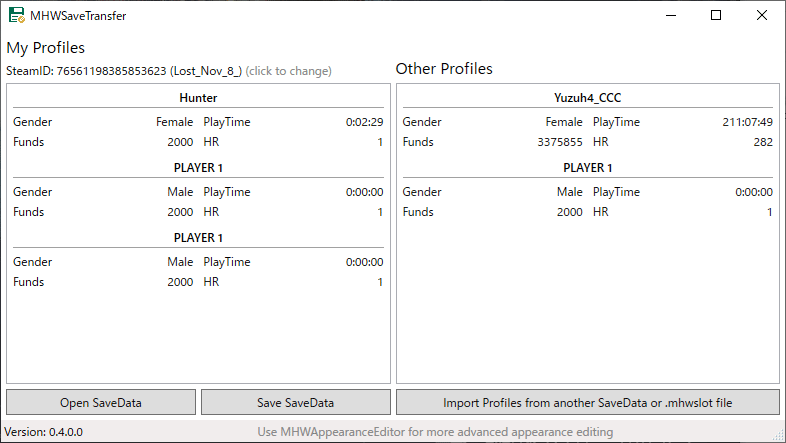Click the Save SaveData button
Screen dimensions: 786x443
pyautogui.click(x=296, y=402)
